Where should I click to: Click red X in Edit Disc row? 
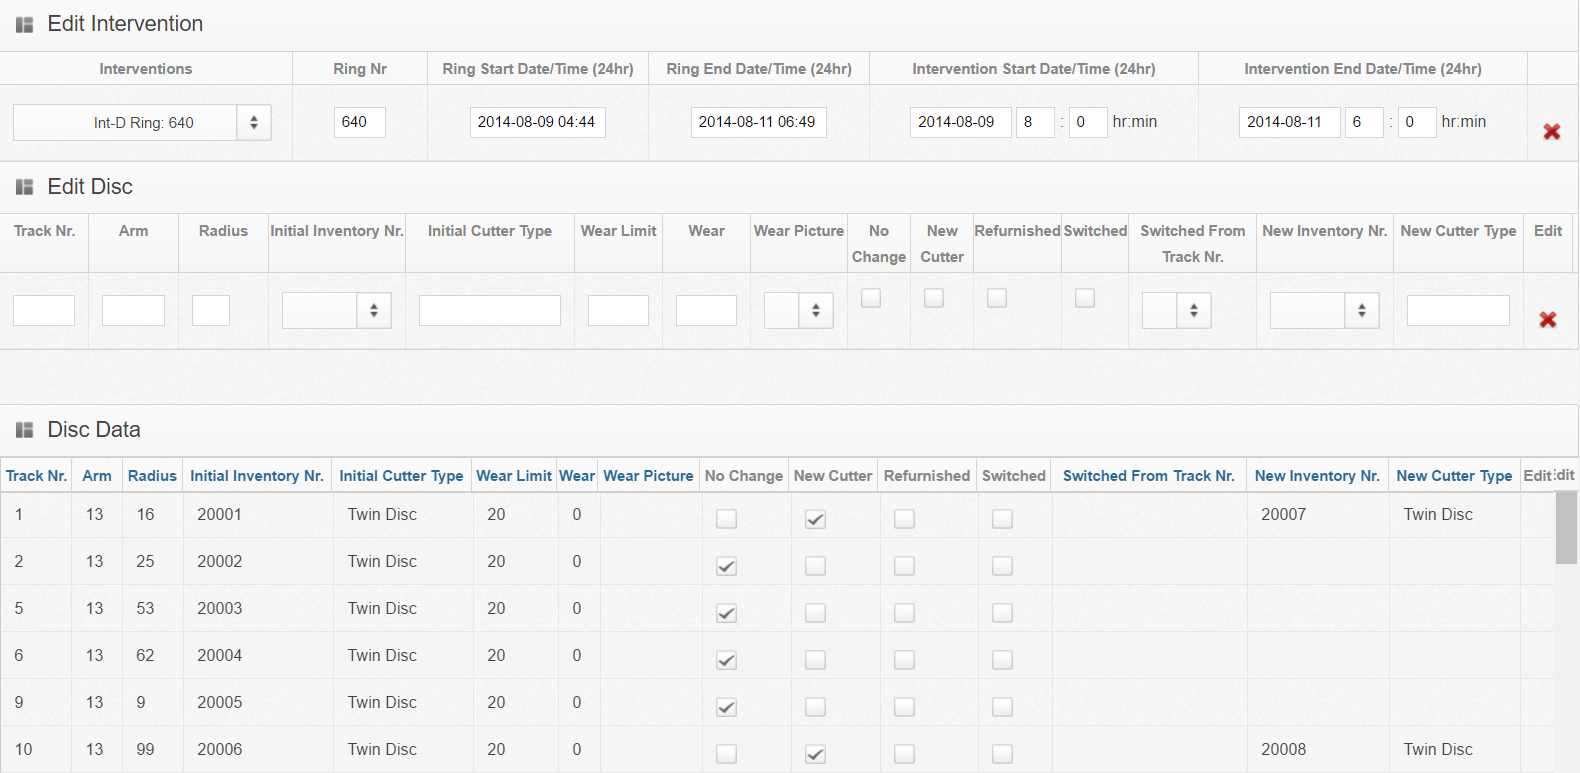click(1547, 320)
